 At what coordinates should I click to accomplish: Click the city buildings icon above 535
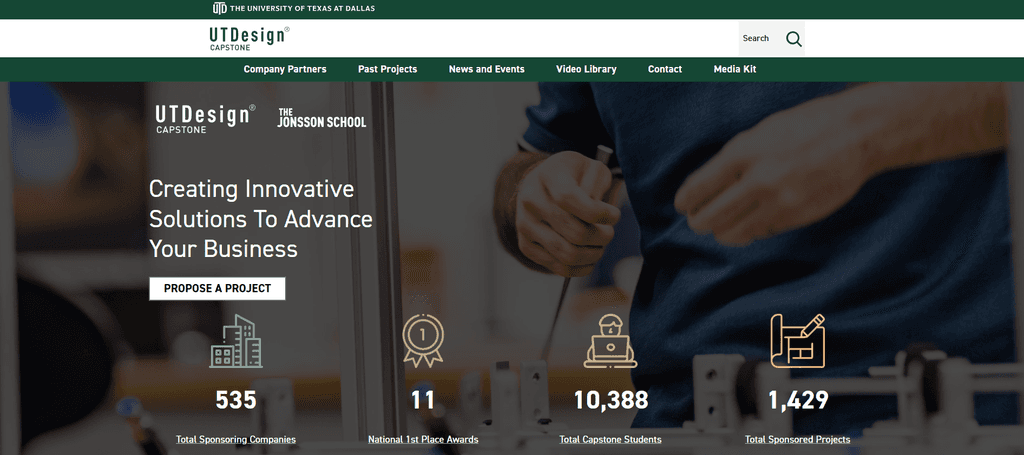236,341
